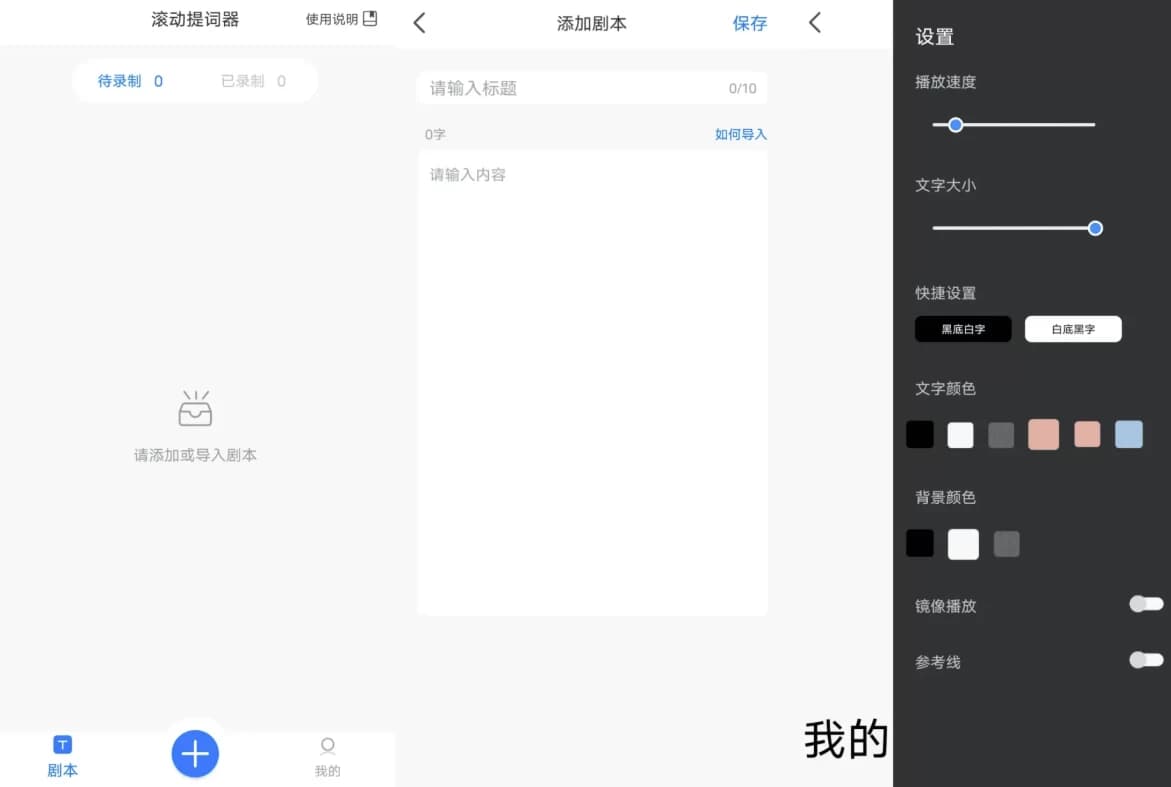Switch to the 待录制 tab
The height and width of the screenshot is (787, 1171).
(131, 81)
